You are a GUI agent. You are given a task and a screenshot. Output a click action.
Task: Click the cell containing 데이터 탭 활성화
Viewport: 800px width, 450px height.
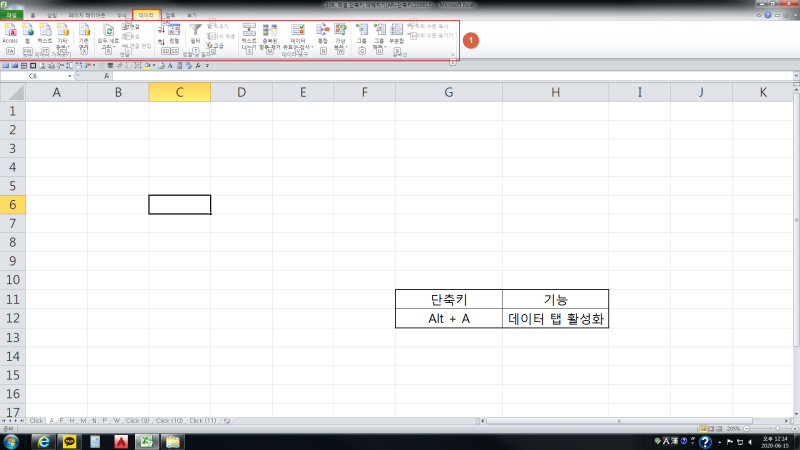tap(556, 318)
